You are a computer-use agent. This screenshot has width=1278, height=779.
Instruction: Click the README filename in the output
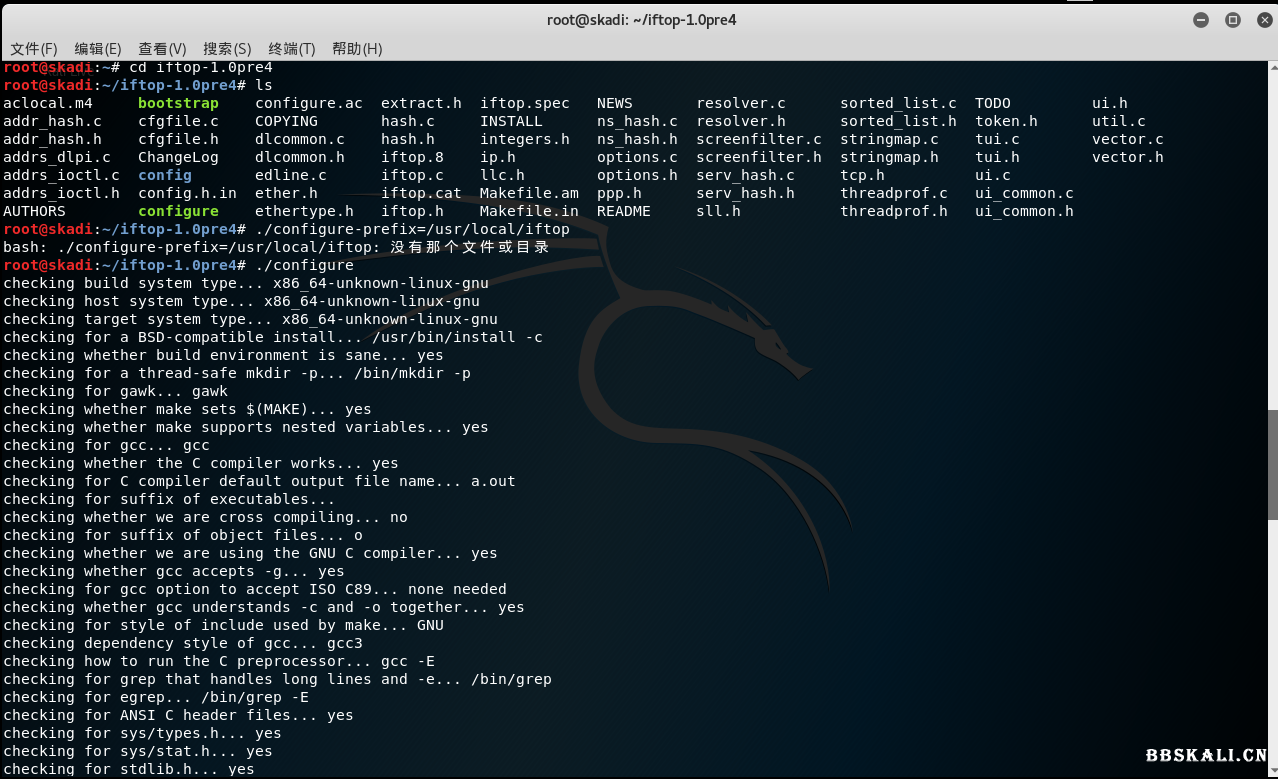(623, 211)
